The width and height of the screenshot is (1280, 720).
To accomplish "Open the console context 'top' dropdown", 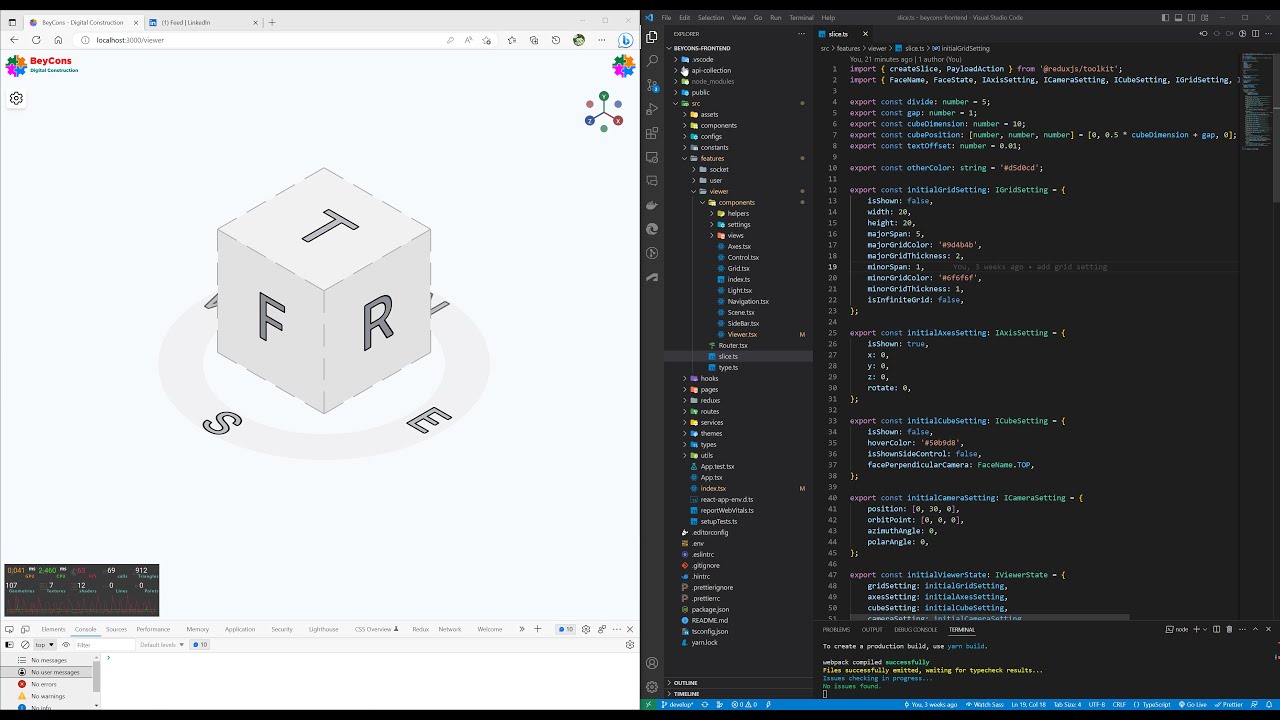I will click(x=45, y=645).
